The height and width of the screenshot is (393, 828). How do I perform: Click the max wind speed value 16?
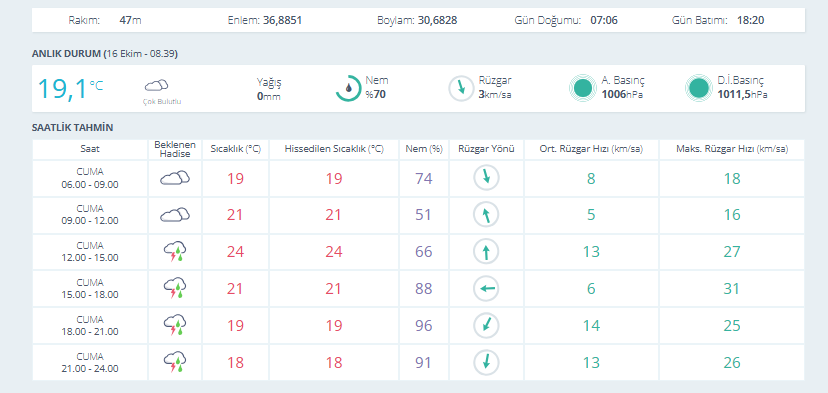pos(732,215)
